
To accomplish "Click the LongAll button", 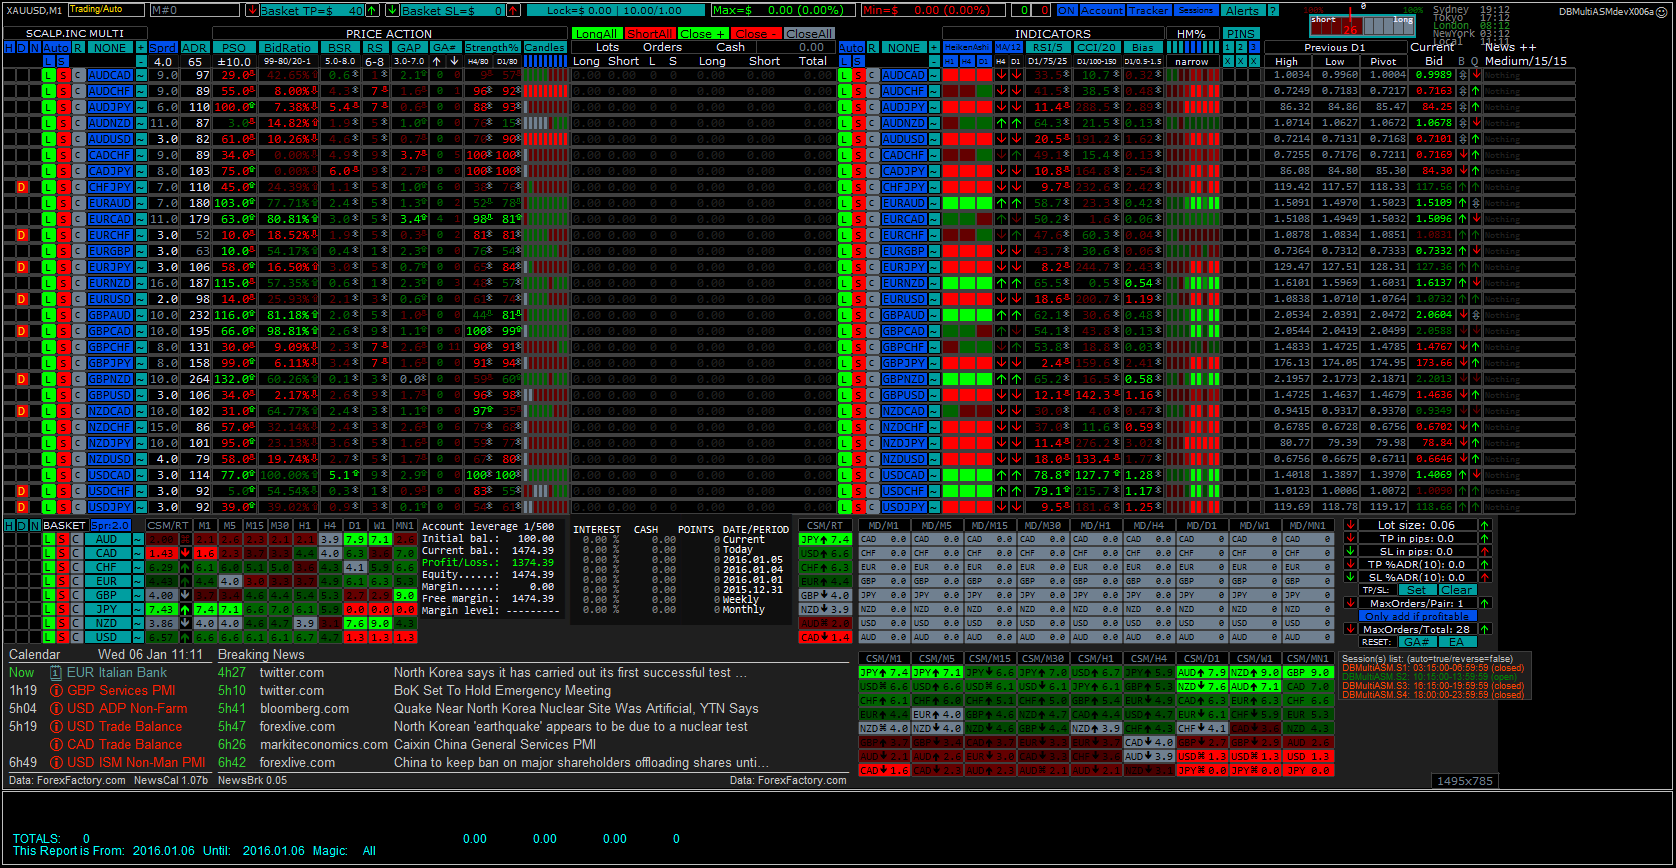I will [x=596, y=33].
